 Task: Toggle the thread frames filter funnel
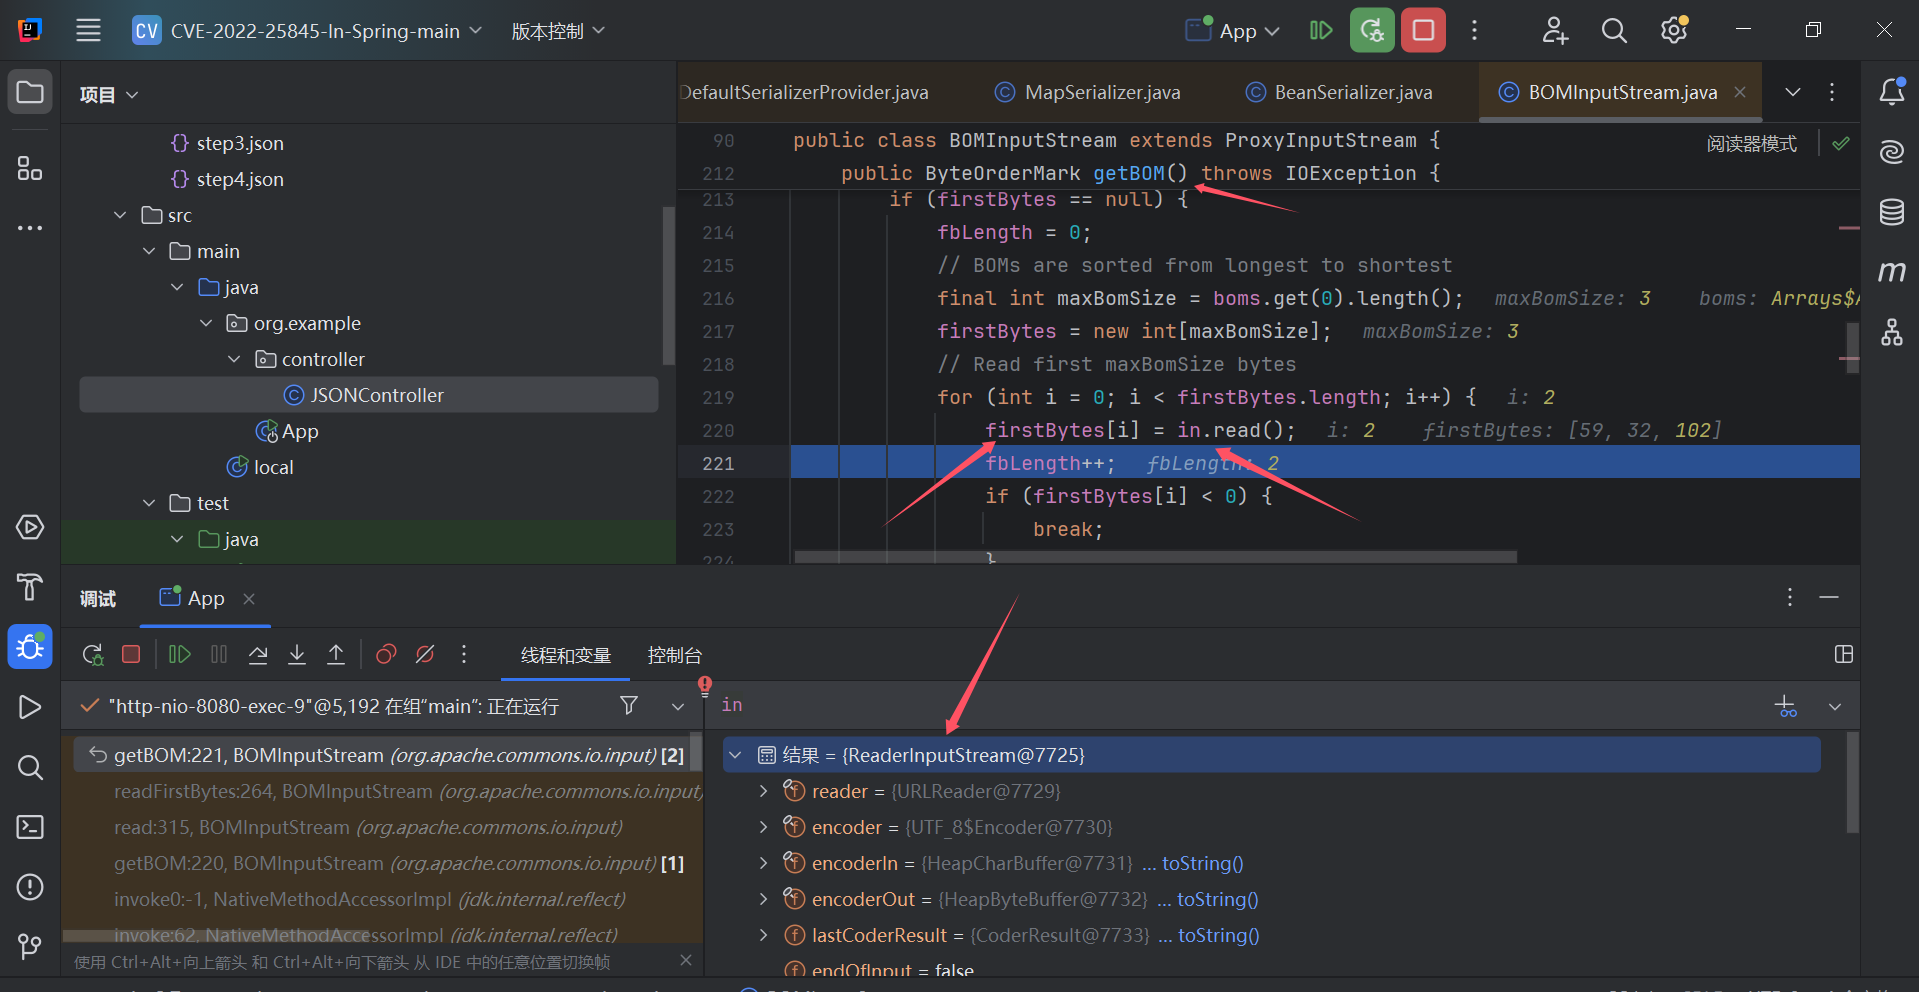(x=629, y=706)
